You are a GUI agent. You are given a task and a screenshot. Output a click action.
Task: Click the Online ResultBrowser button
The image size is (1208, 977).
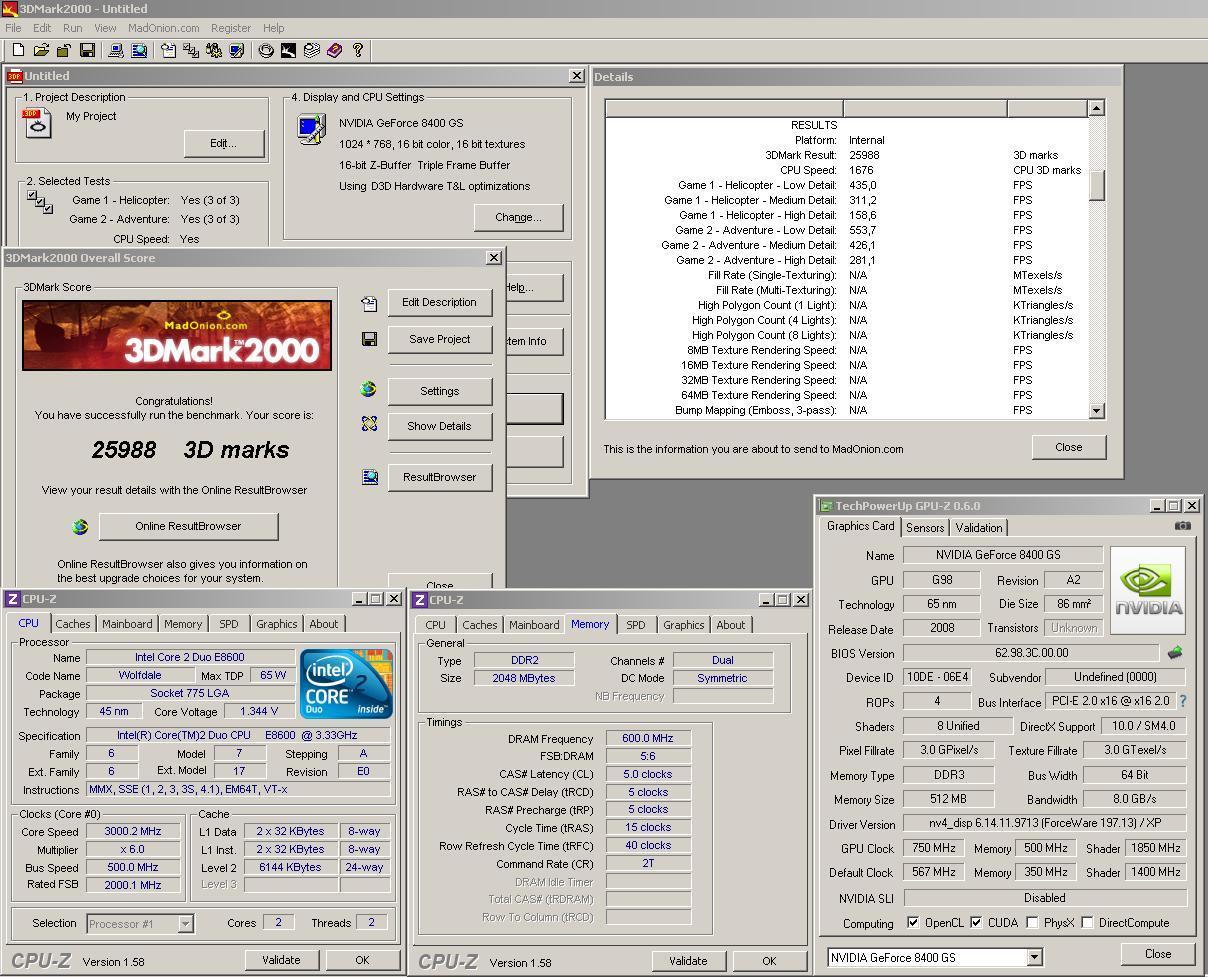[x=188, y=526]
